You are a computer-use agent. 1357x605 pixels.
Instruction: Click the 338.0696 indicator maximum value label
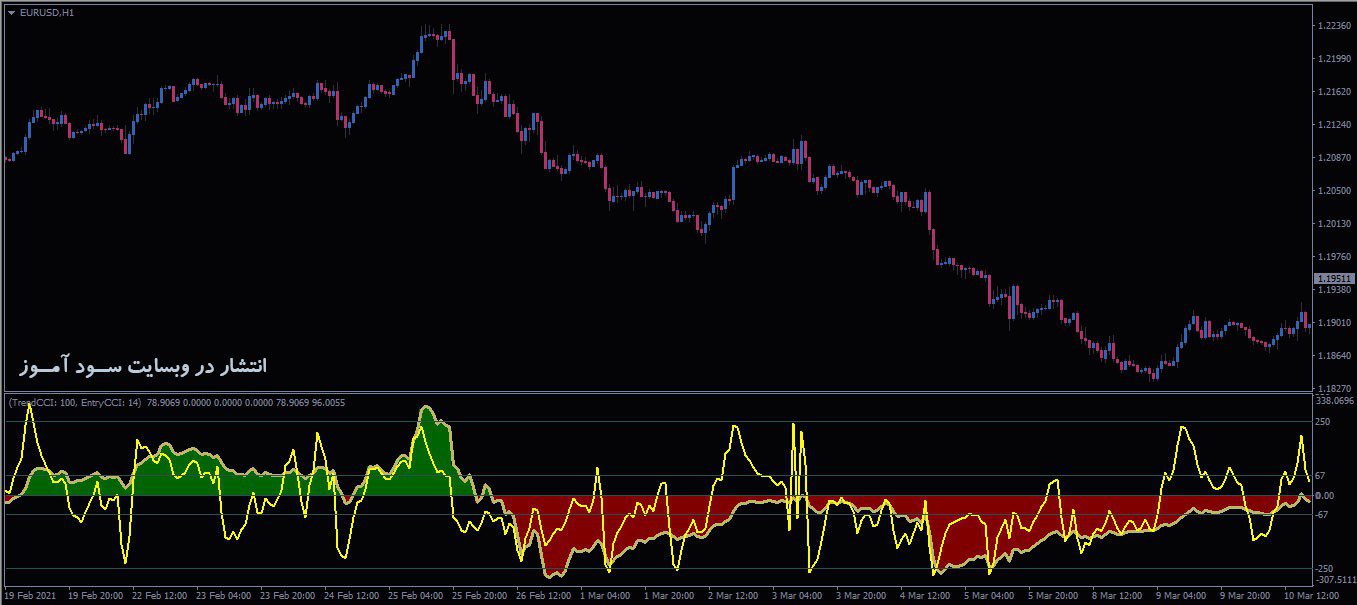pos(1335,401)
